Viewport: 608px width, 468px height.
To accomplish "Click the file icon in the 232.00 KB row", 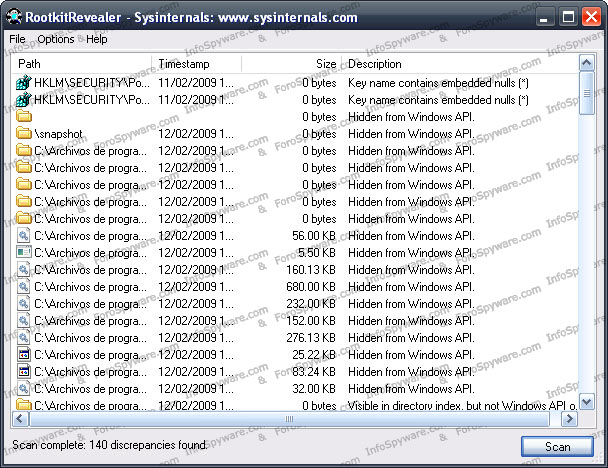I will [24, 304].
